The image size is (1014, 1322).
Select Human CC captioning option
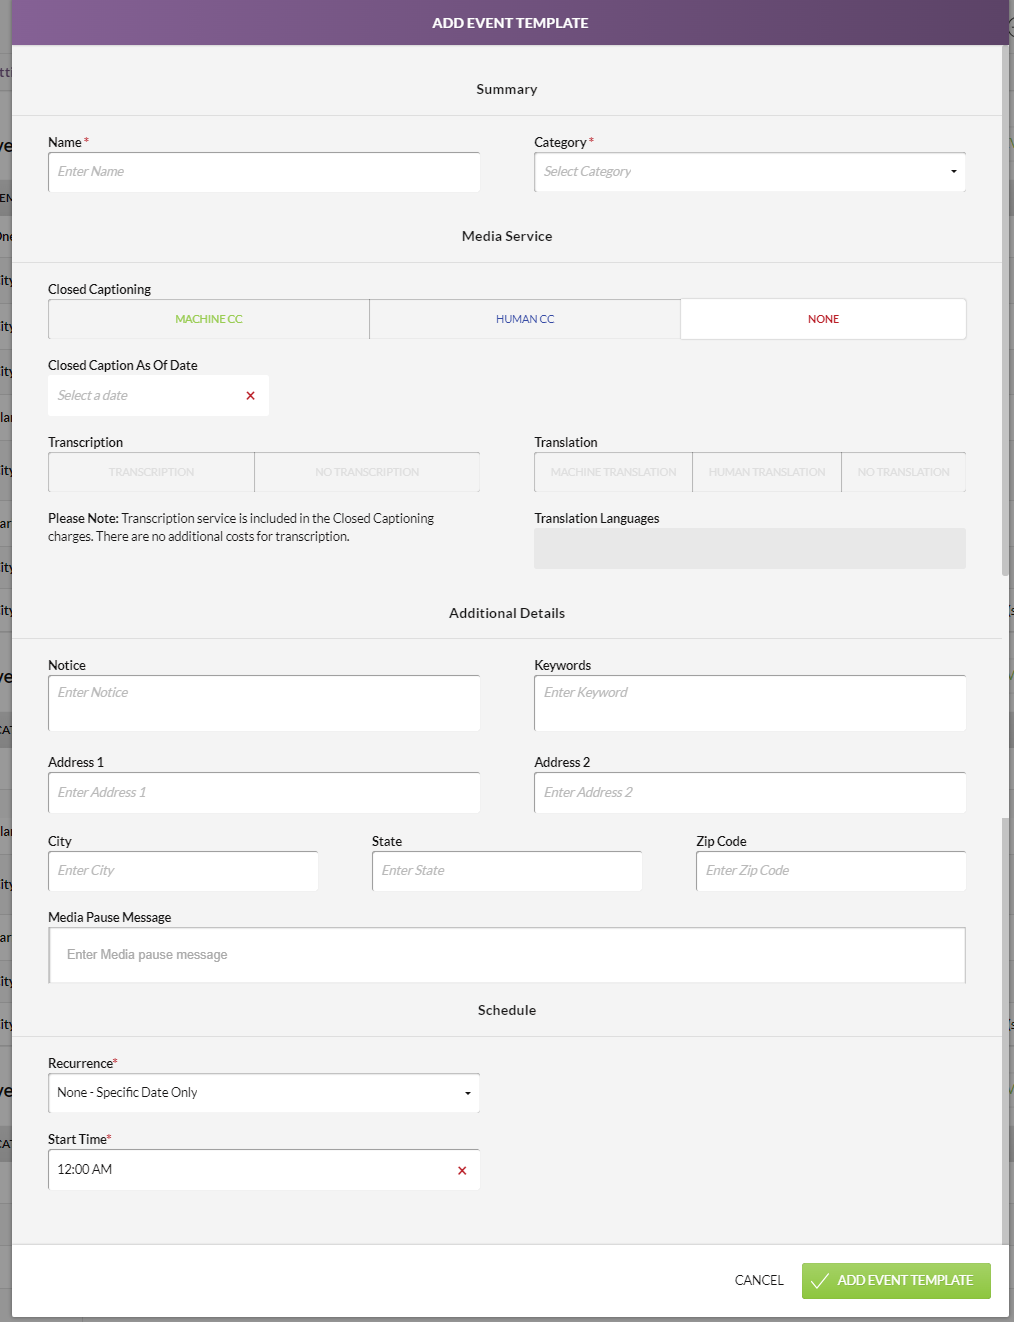pos(525,319)
